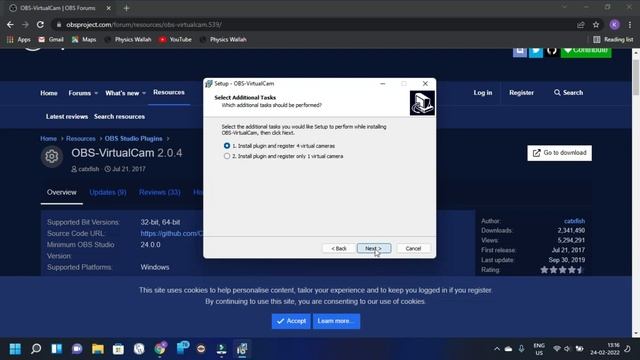Click the browser forward arrow
Screen dimensions: 640x360
click(25, 24)
